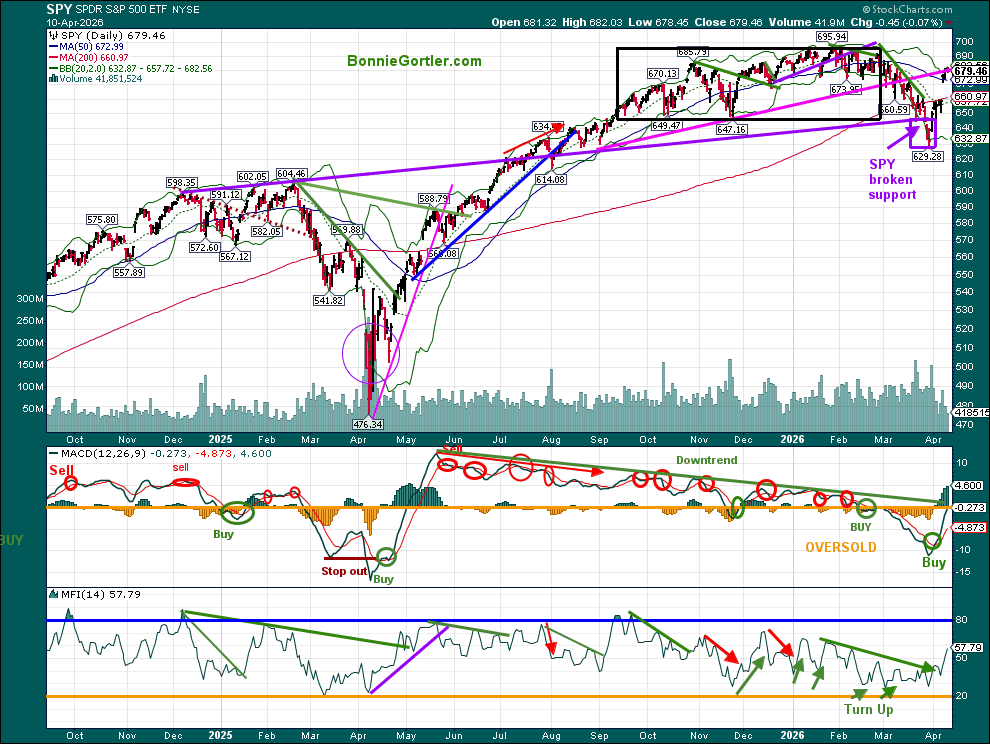Click the purple circle marking April low
The image size is (990, 744).
pos(371,351)
